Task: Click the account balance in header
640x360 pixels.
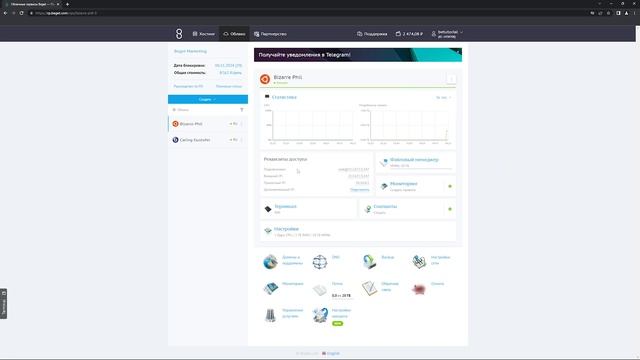Action: (x=409, y=34)
